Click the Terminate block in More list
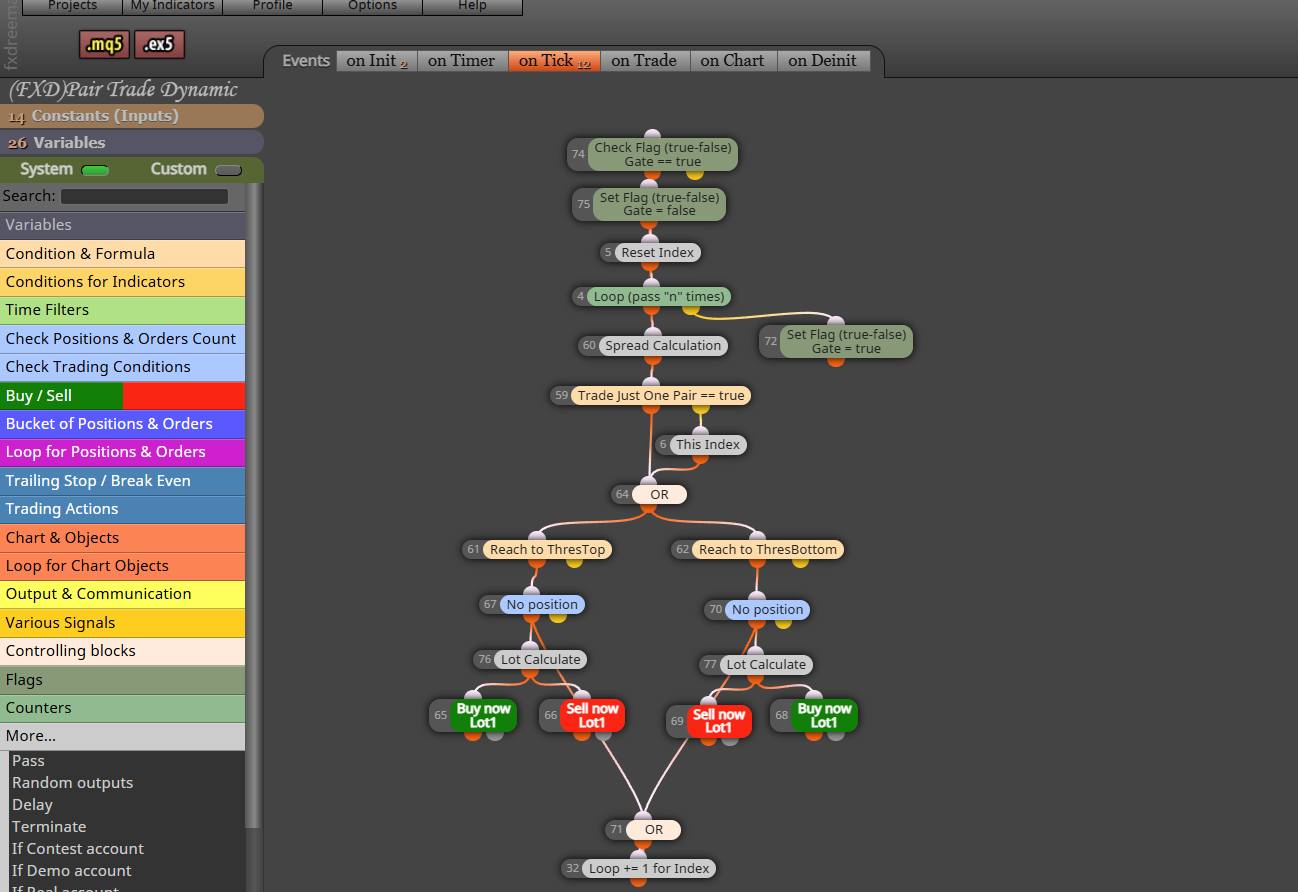Viewport: 1298px width, 892px height. click(49, 827)
